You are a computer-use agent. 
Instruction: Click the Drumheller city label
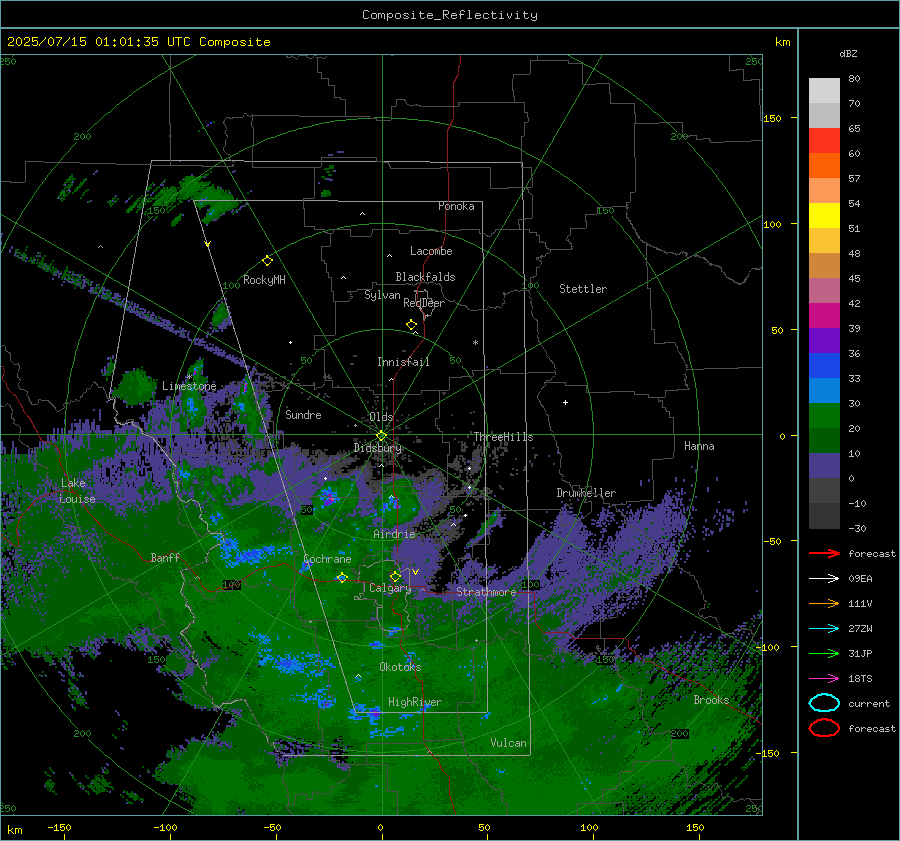pyautogui.click(x=586, y=493)
